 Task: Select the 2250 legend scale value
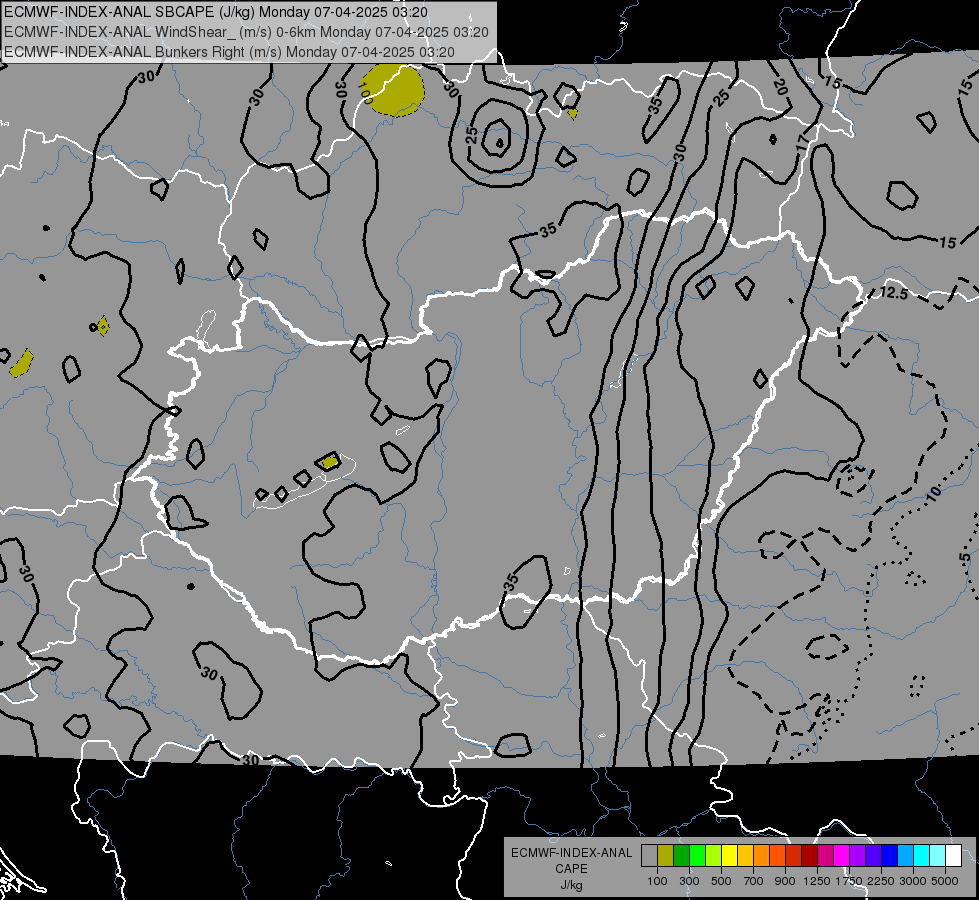click(x=881, y=881)
